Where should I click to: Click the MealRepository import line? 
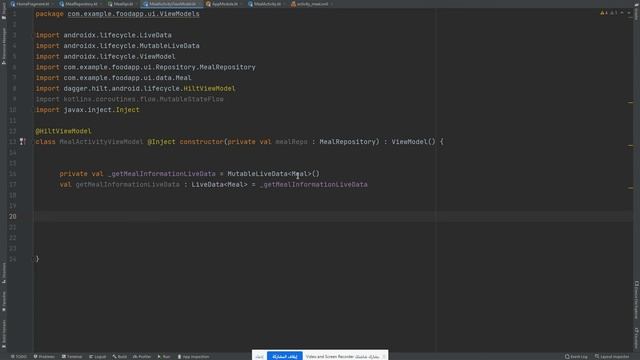[x=145, y=67]
